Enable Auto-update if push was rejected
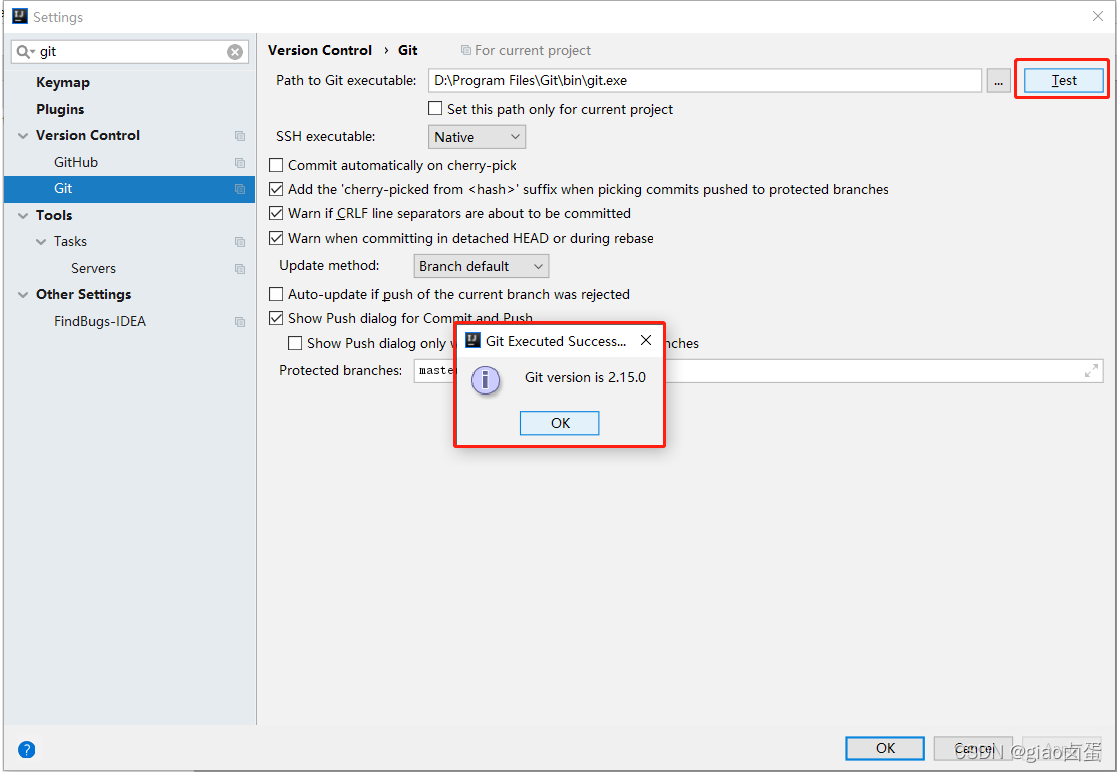 pos(276,294)
